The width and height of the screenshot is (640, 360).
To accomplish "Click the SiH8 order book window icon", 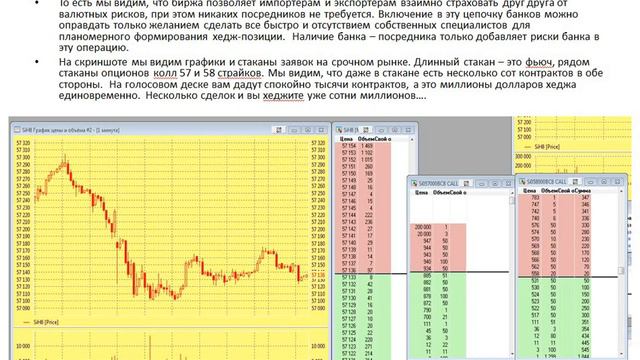I will [339, 130].
